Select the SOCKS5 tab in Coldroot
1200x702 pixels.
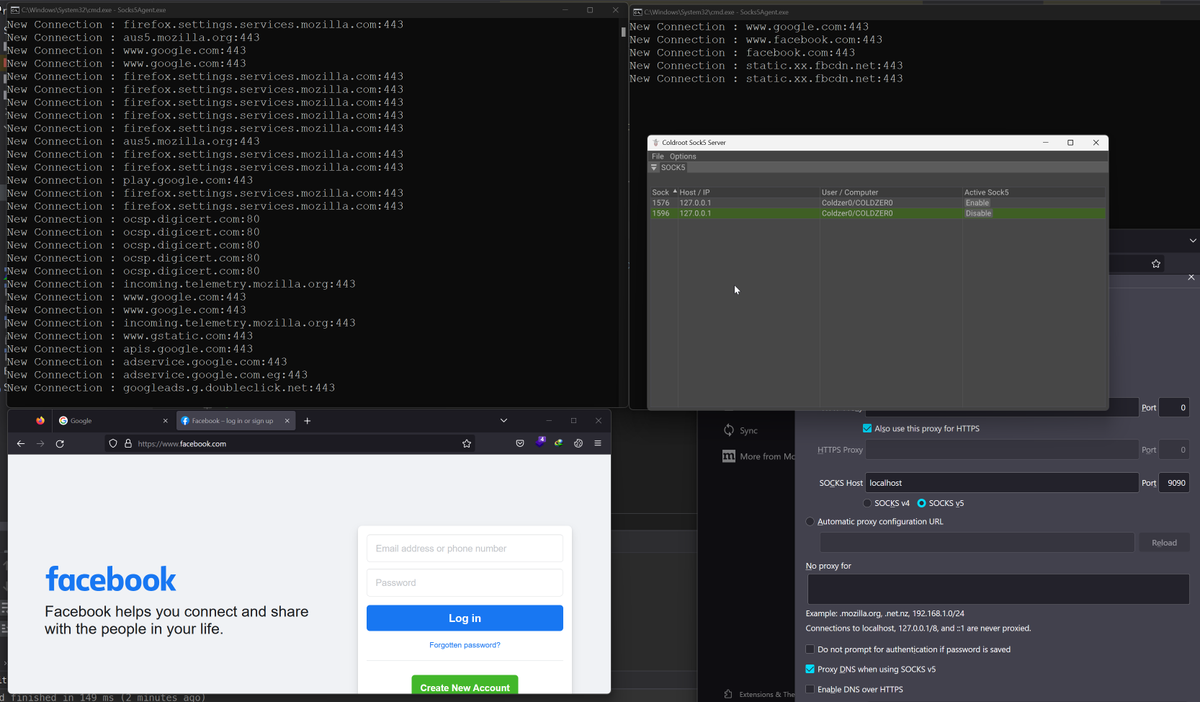pos(673,168)
